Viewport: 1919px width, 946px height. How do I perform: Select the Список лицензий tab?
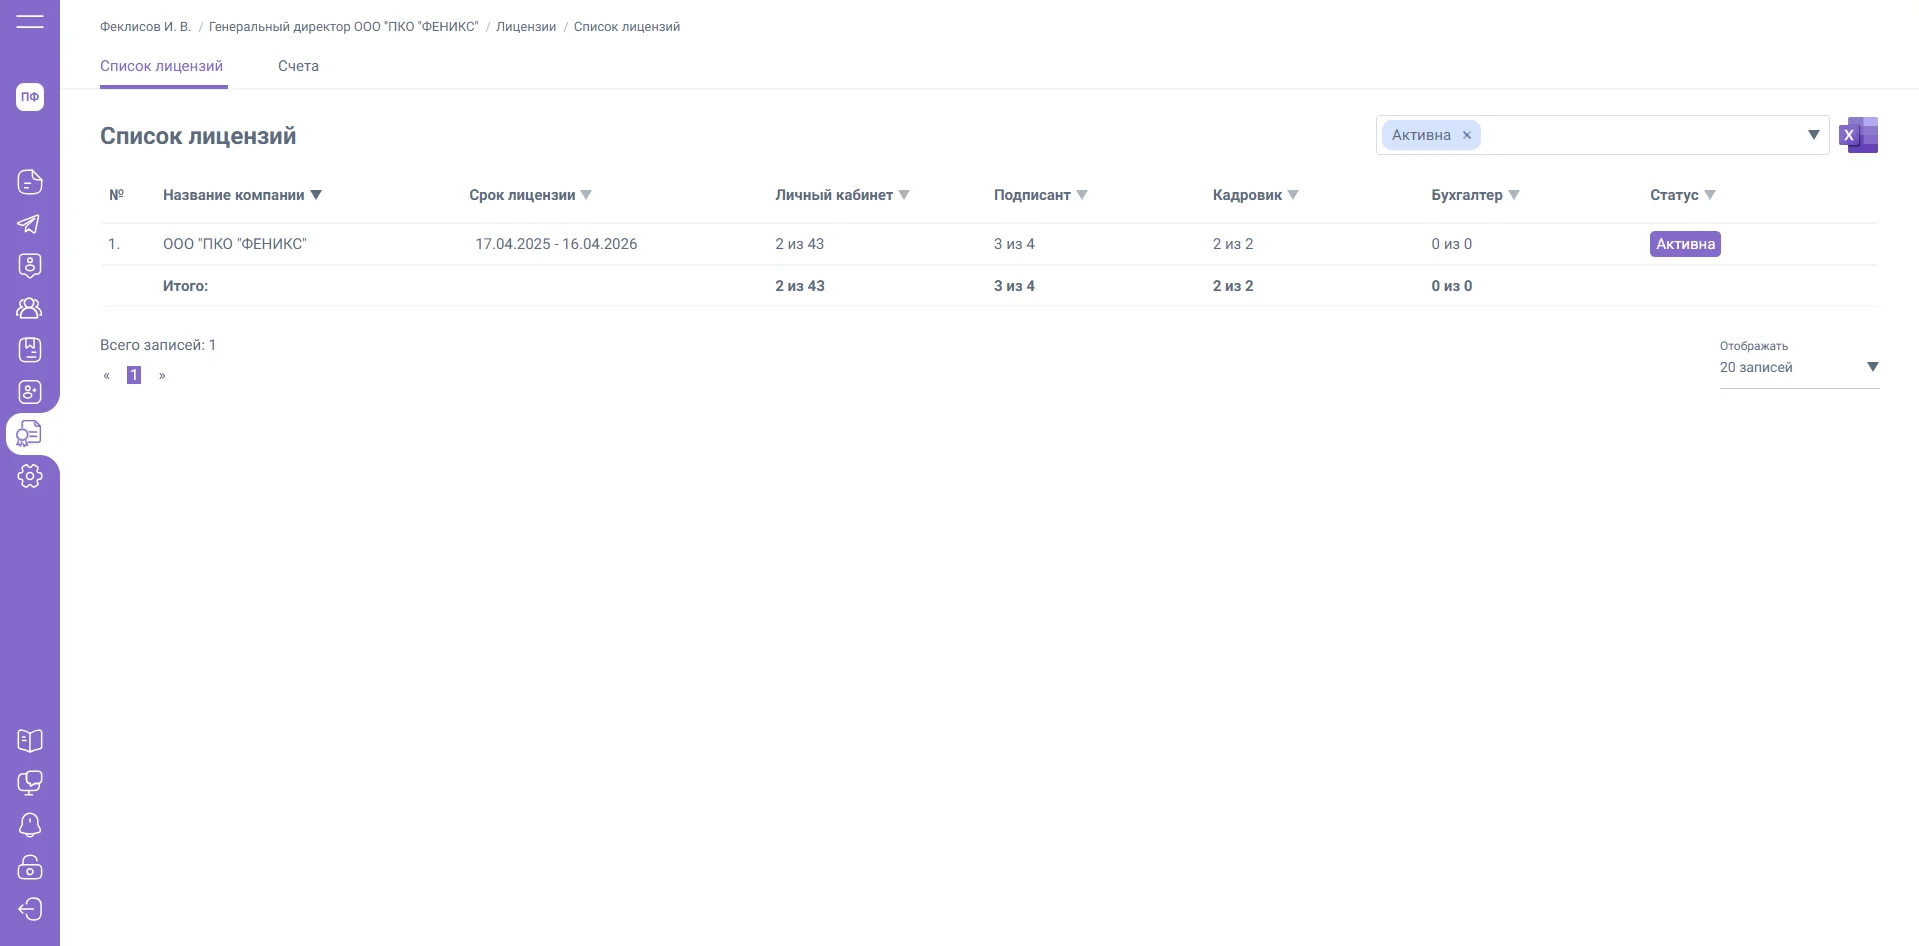point(162,66)
